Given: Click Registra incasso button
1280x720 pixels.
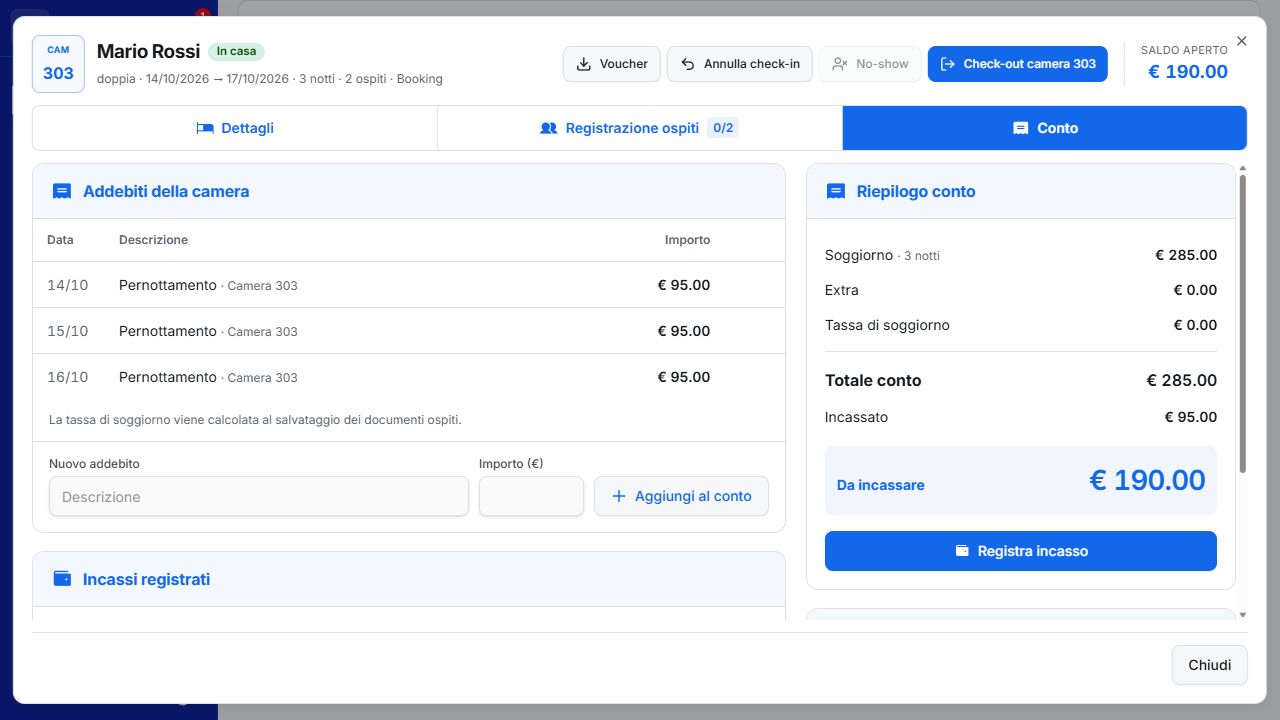Looking at the screenshot, I should (x=1021, y=551).
